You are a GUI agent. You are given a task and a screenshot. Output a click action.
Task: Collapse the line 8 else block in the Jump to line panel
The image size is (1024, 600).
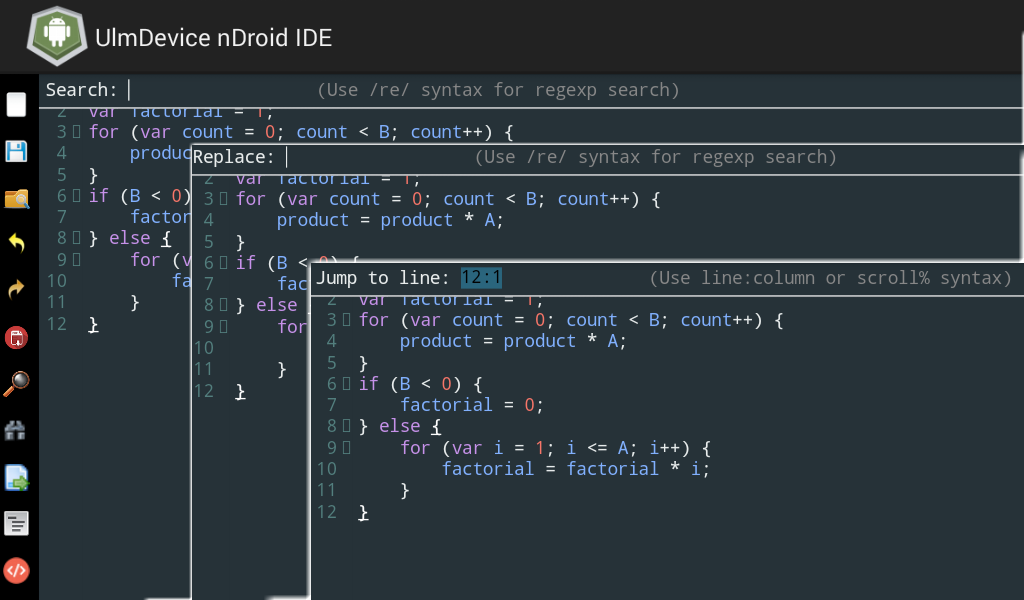(x=347, y=426)
